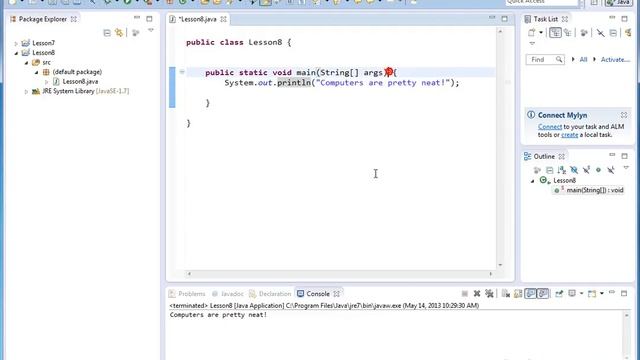Viewport: 640px width, 360px height.
Task: Select JRE System Library entry
Action: coord(85,91)
